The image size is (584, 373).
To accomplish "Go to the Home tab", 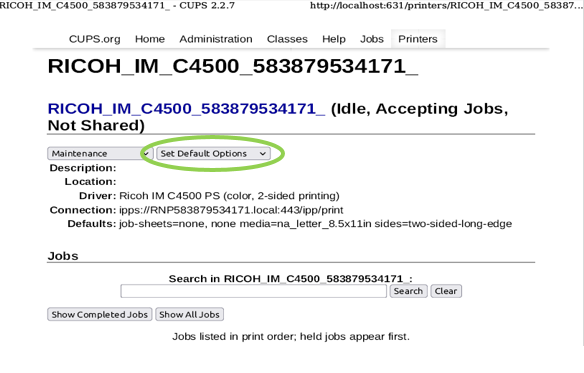I will [150, 39].
